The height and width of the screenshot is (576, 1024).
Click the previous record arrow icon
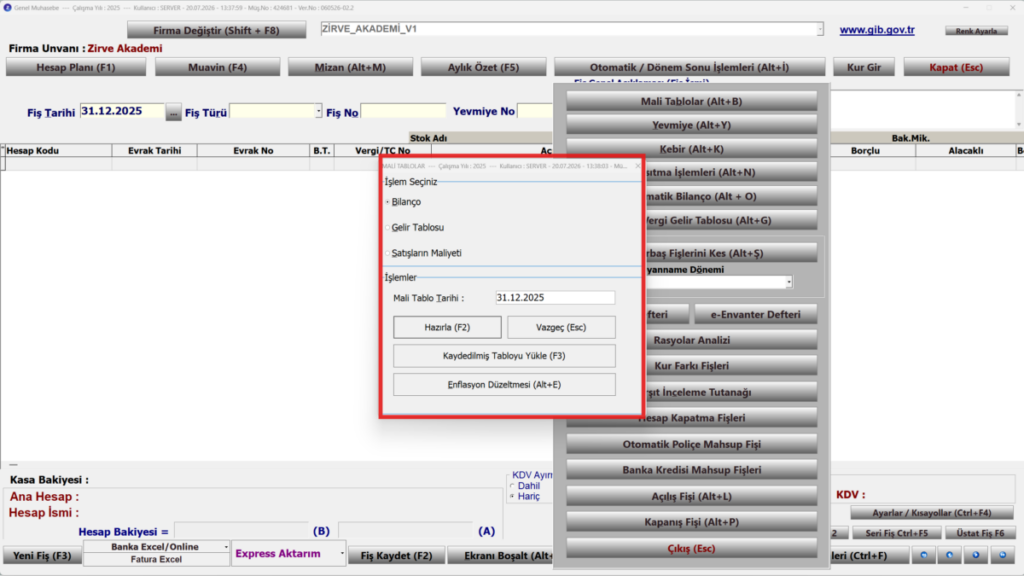coord(950,555)
